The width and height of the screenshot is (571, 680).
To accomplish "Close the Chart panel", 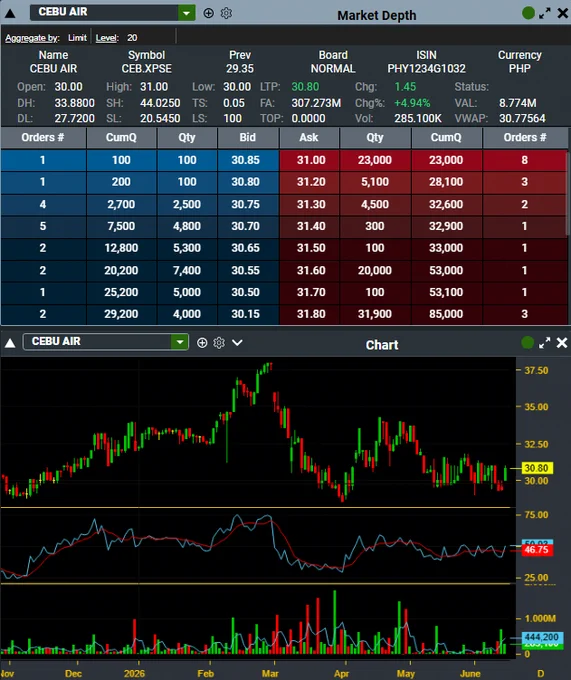I will 562,343.
